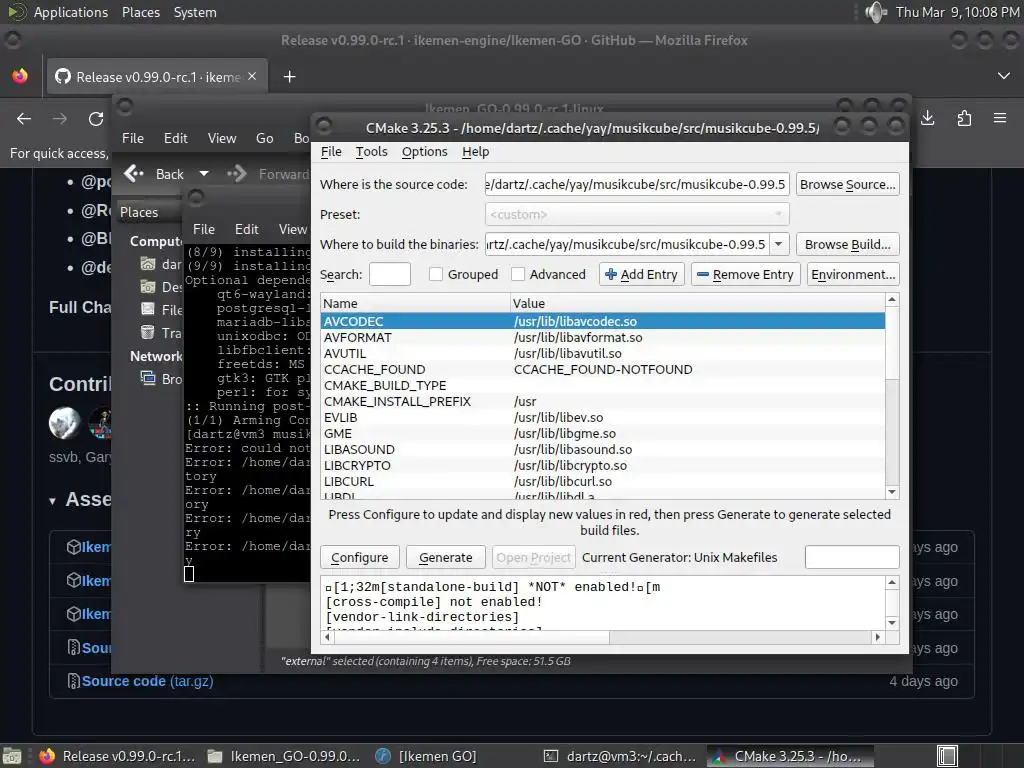Click the Add Entry button in CMake
The image size is (1024, 768).
641,274
